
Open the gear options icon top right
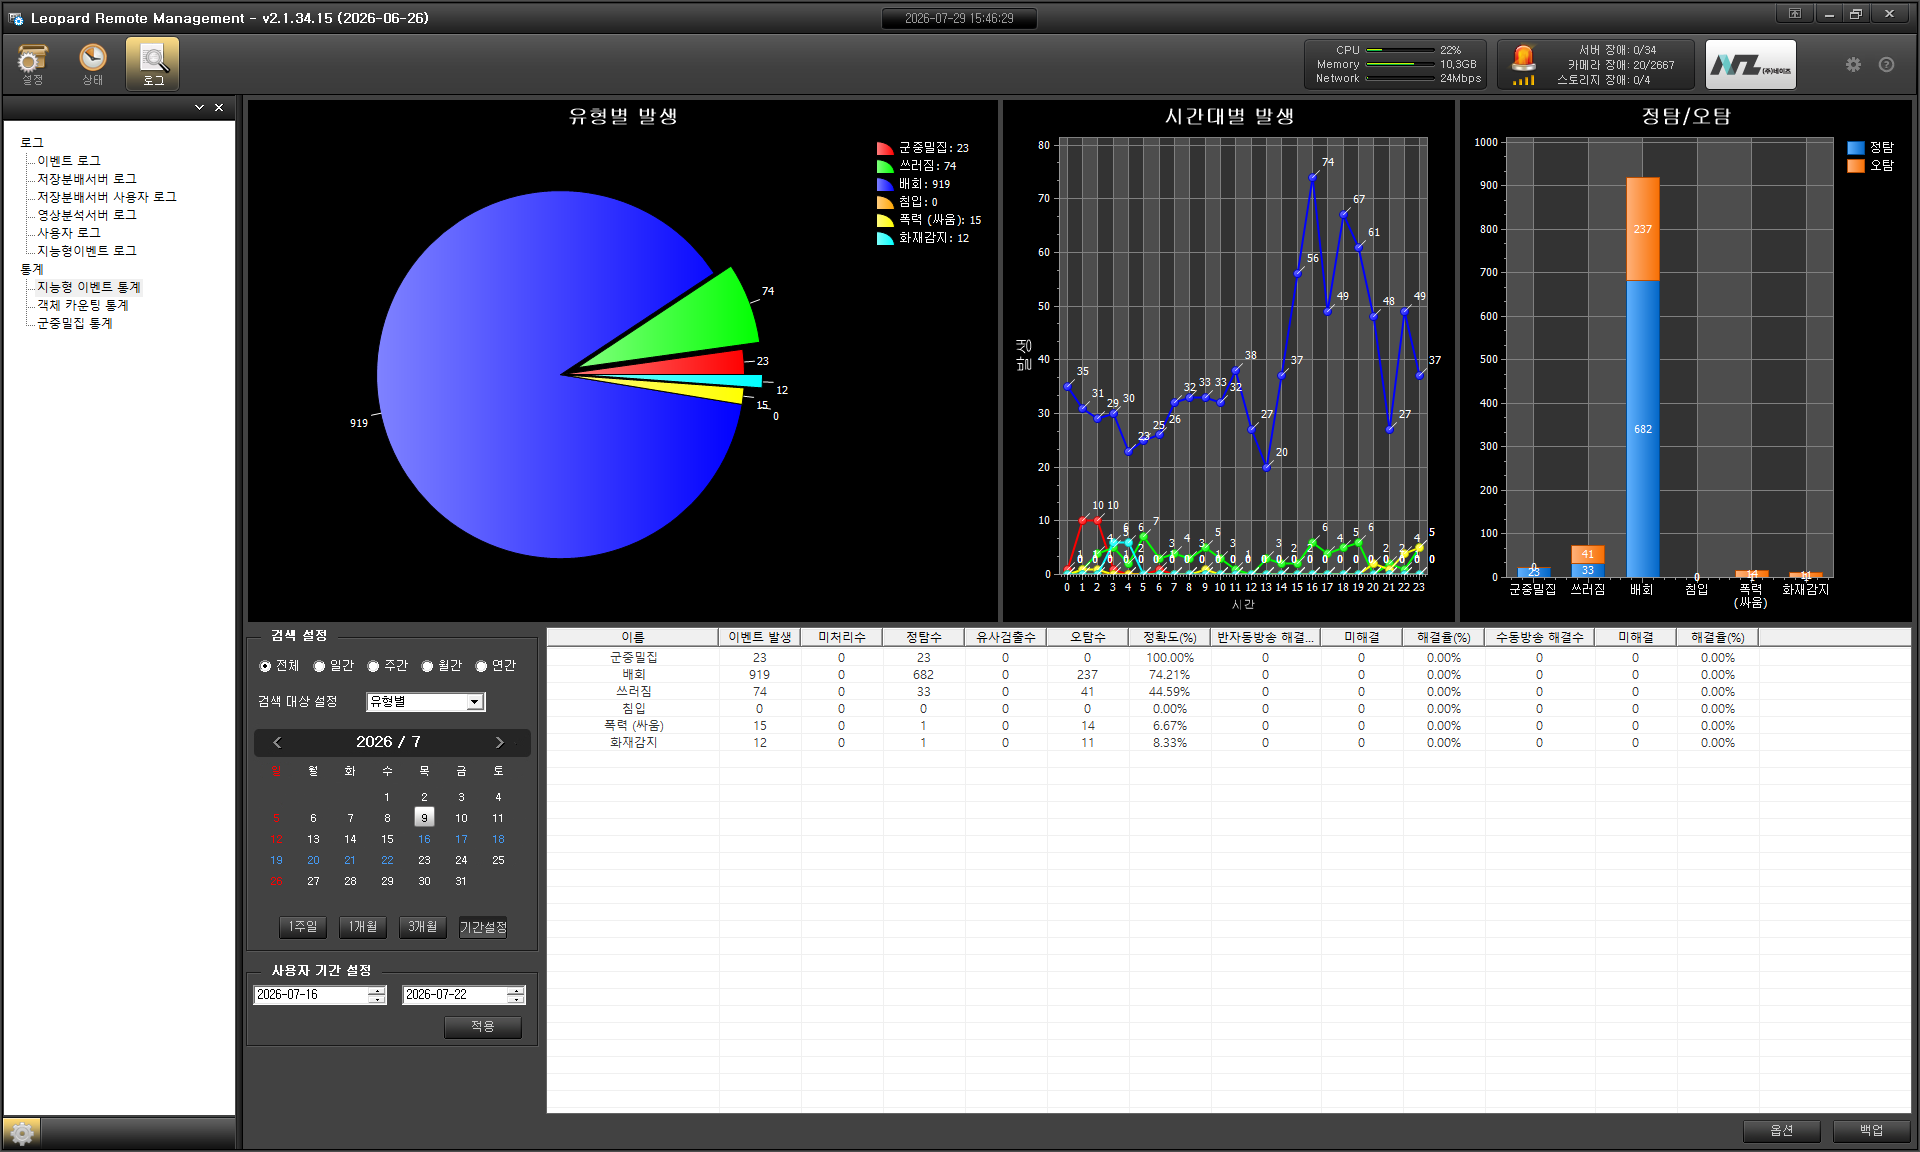(1853, 64)
